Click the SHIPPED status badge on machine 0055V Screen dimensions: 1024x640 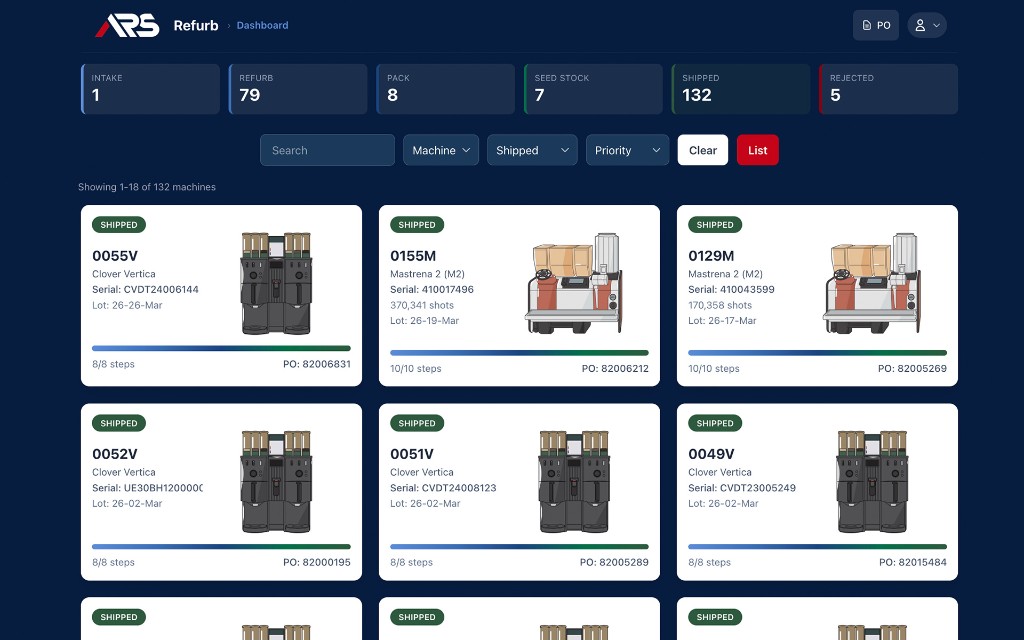point(118,225)
